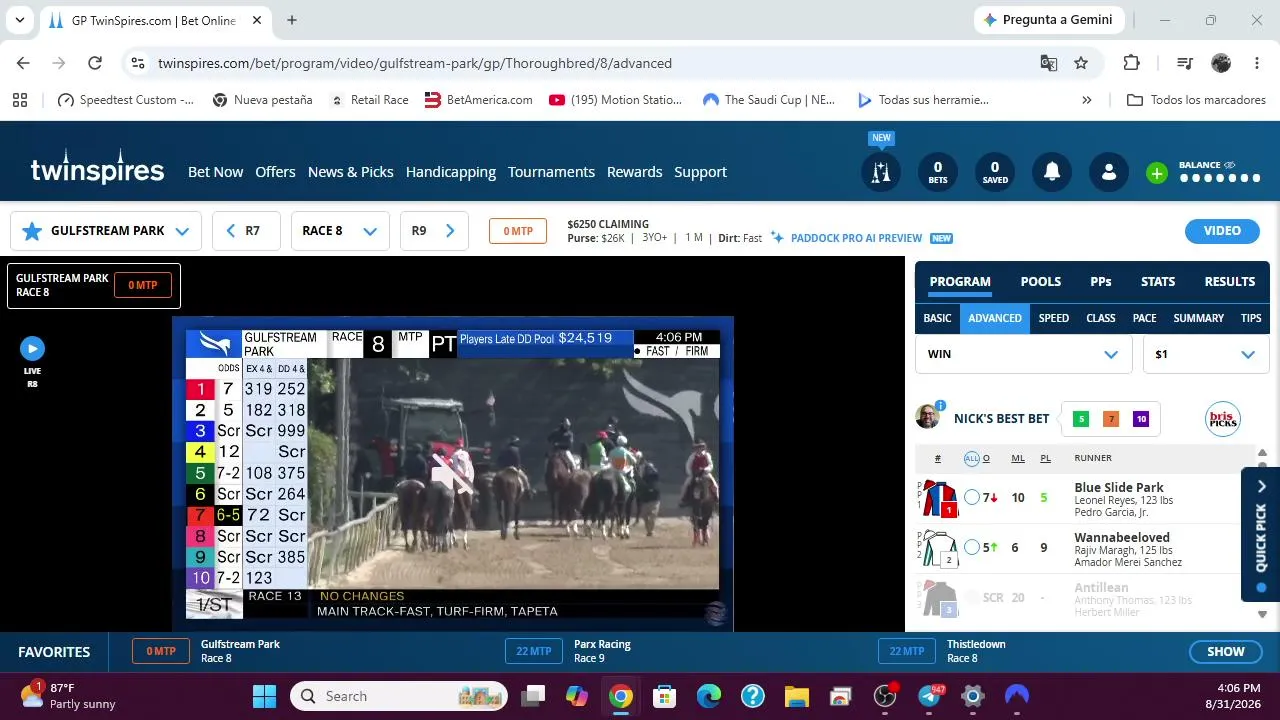This screenshot has height=720, width=1280.
Task: Click the favorite star next to Gulfstream Park
Action: pos(32,231)
